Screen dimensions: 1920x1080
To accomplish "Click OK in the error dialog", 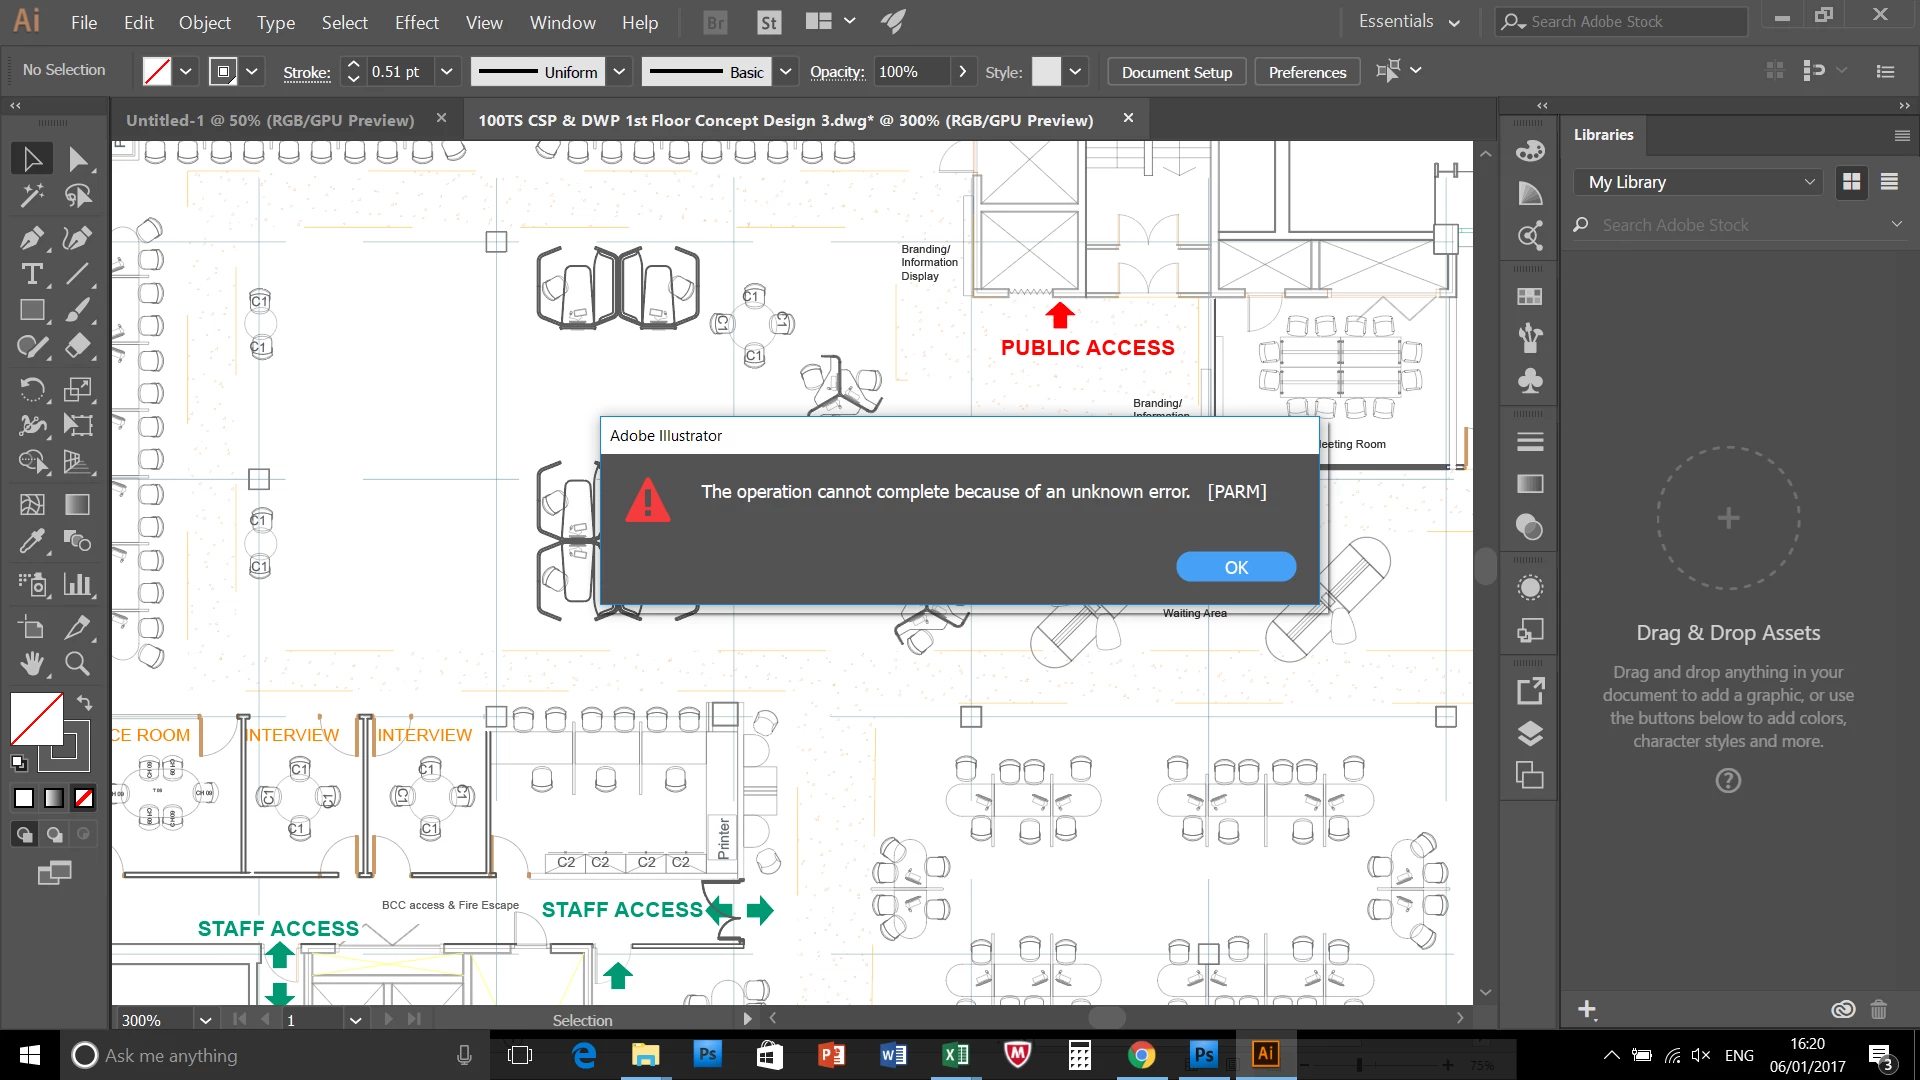I will point(1236,567).
